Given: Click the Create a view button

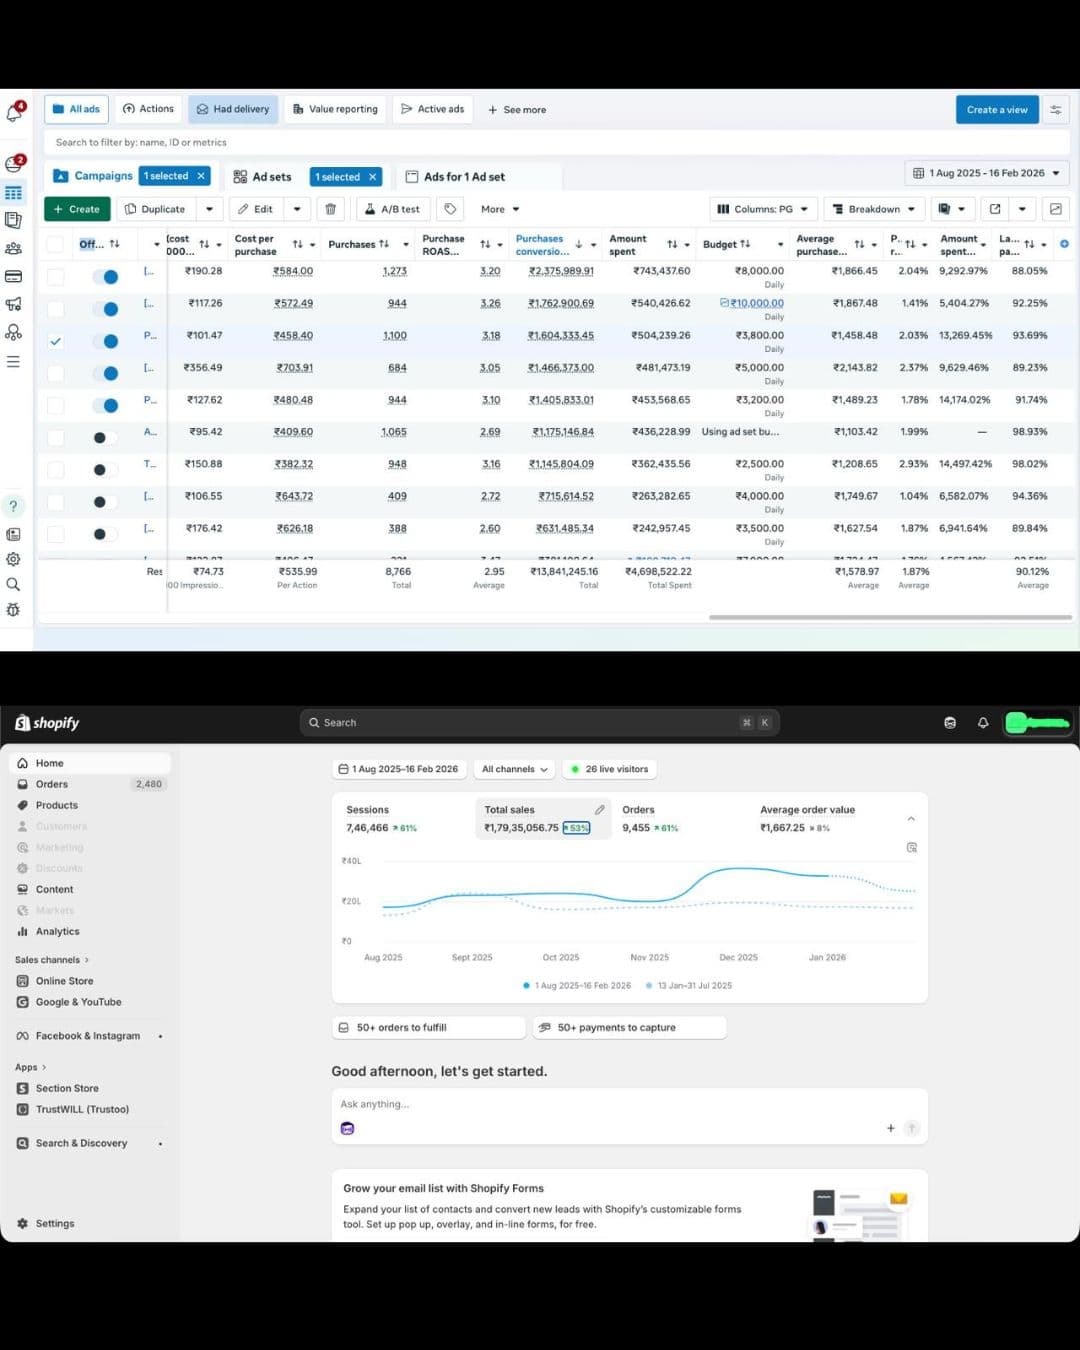Looking at the screenshot, I should tap(996, 110).
